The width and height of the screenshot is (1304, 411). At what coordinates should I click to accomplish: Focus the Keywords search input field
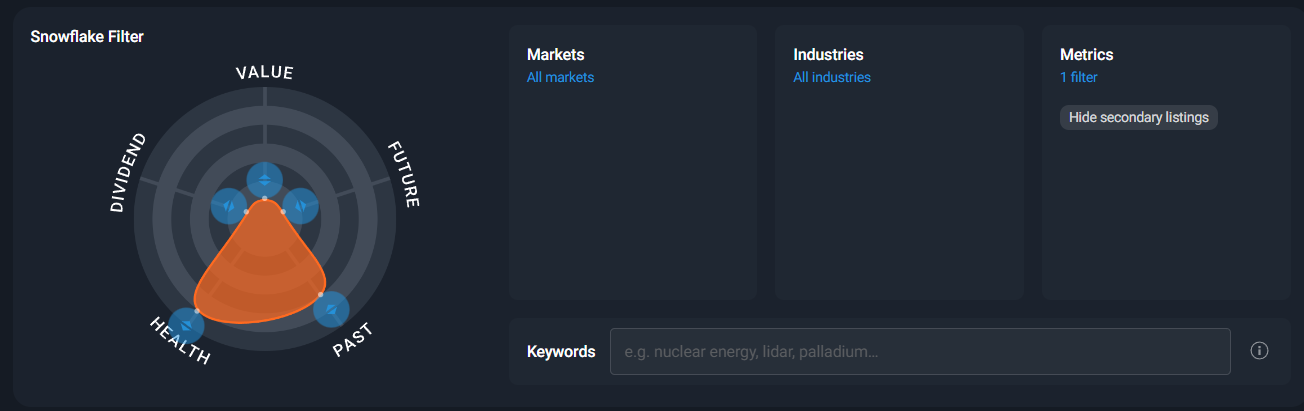coord(919,352)
